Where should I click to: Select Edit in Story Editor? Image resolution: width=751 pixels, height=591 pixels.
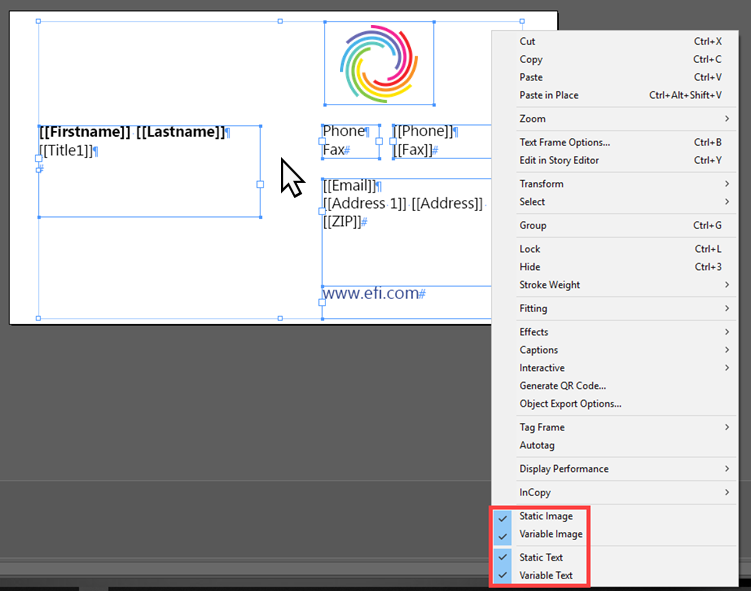point(559,161)
